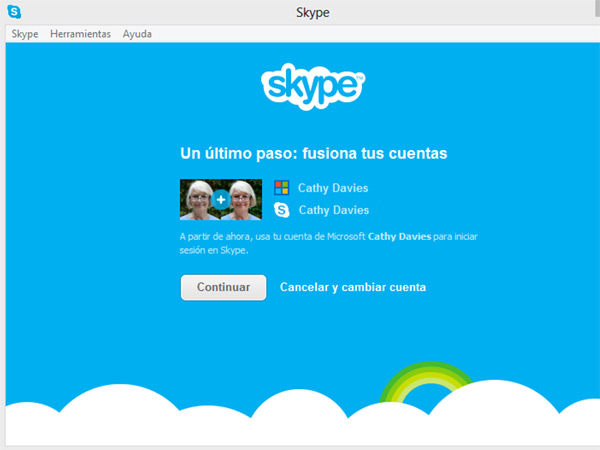Open the Herramientas menu
Screen dimensions: 600x450
[80, 34]
